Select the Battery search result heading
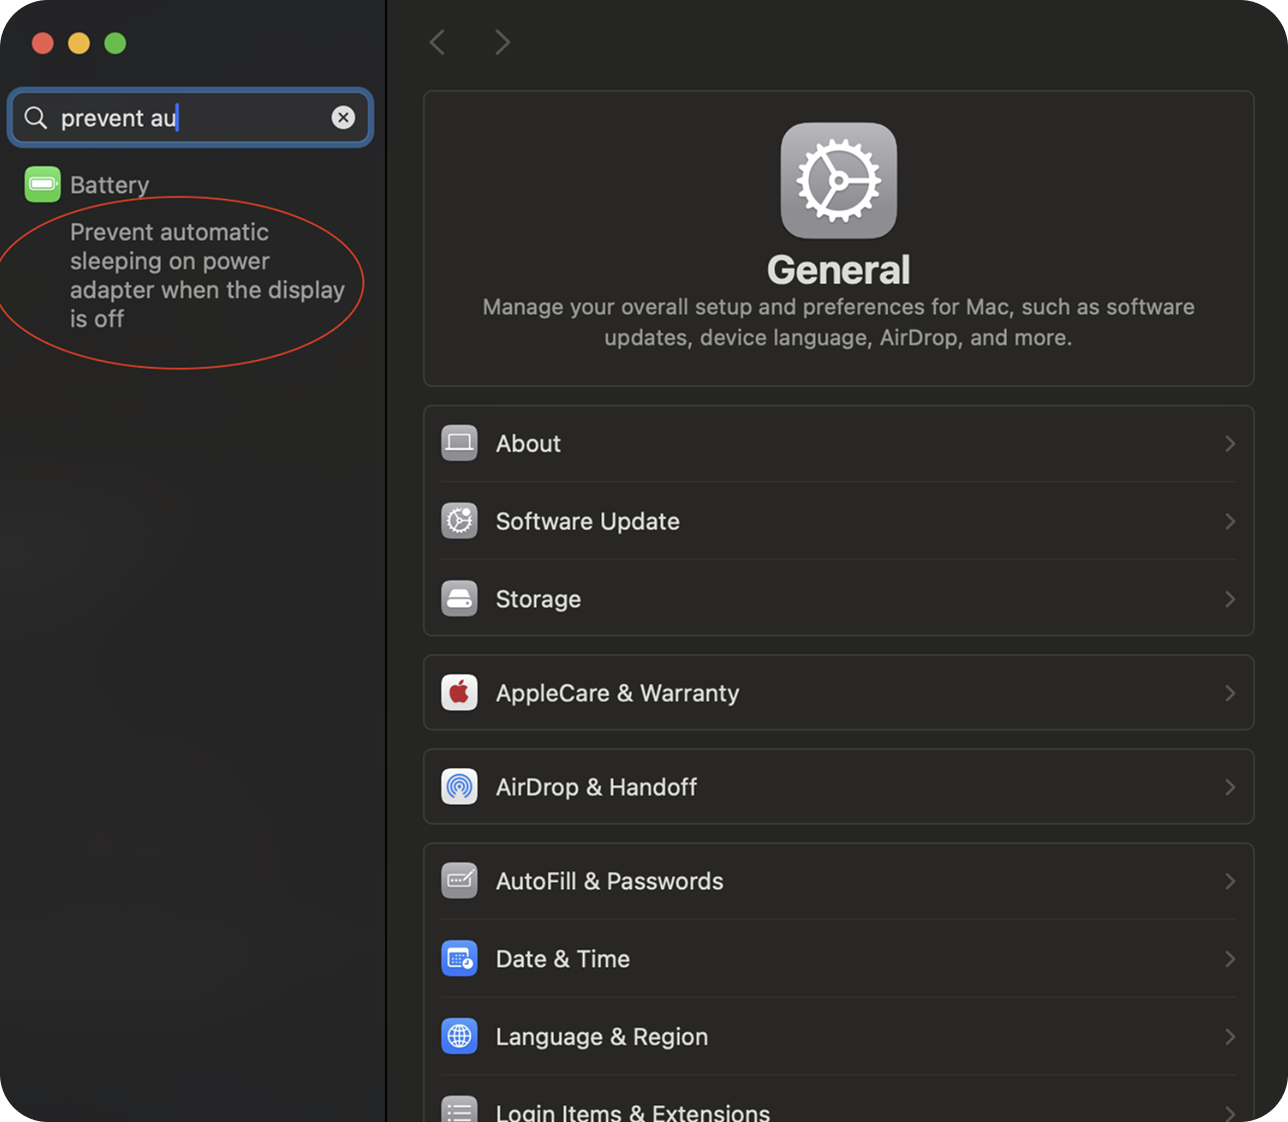The height and width of the screenshot is (1122, 1288). click(x=109, y=185)
